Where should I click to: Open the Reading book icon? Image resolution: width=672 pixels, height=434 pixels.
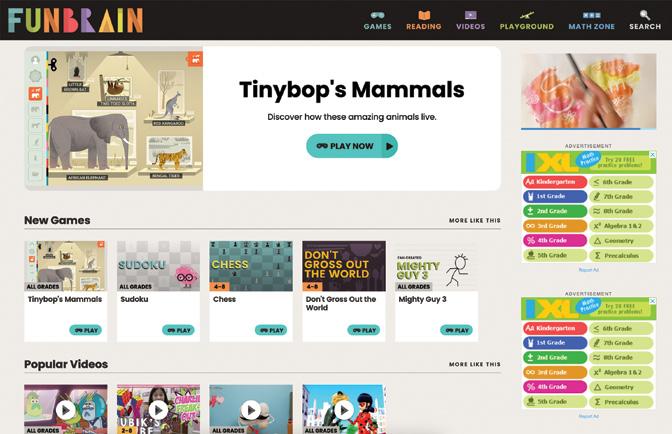click(424, 15)
